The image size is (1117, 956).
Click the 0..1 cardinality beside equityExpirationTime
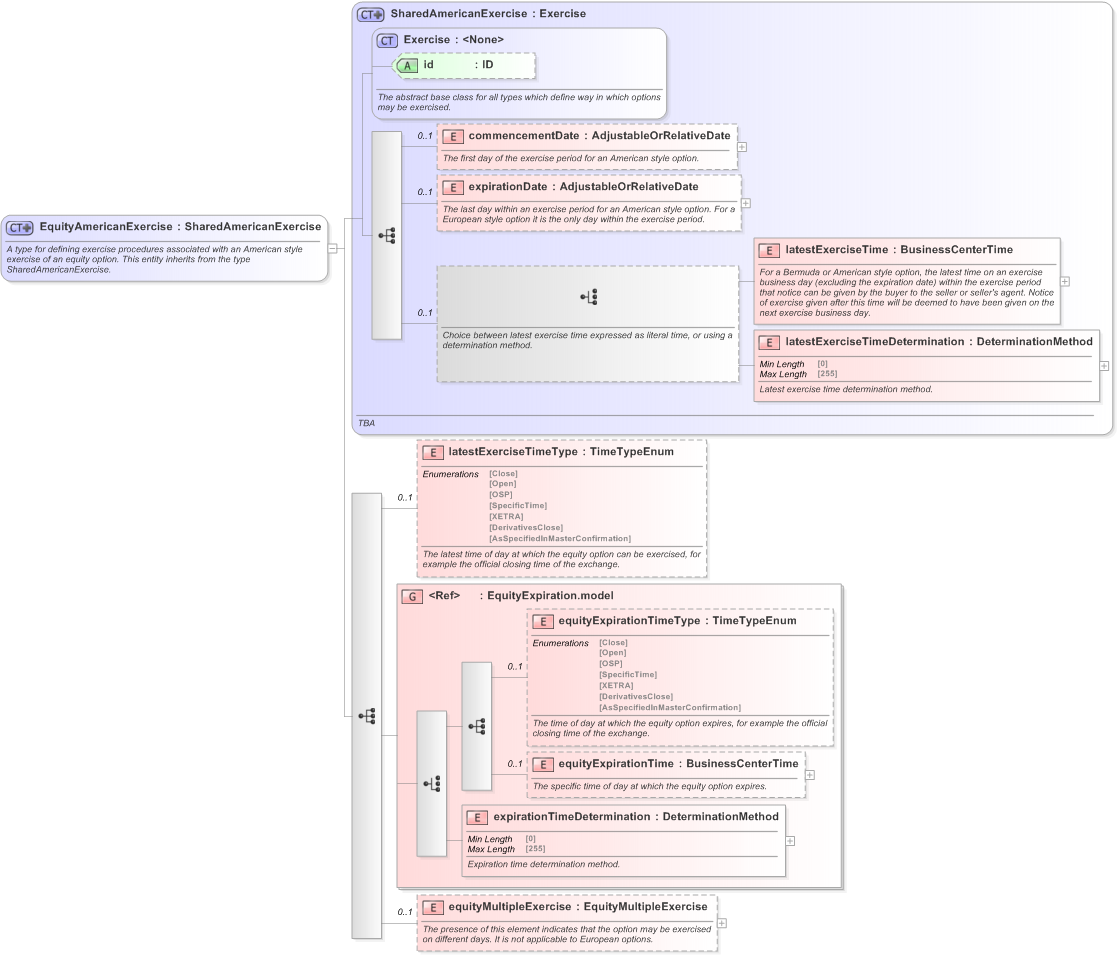[x=514, y=764]
